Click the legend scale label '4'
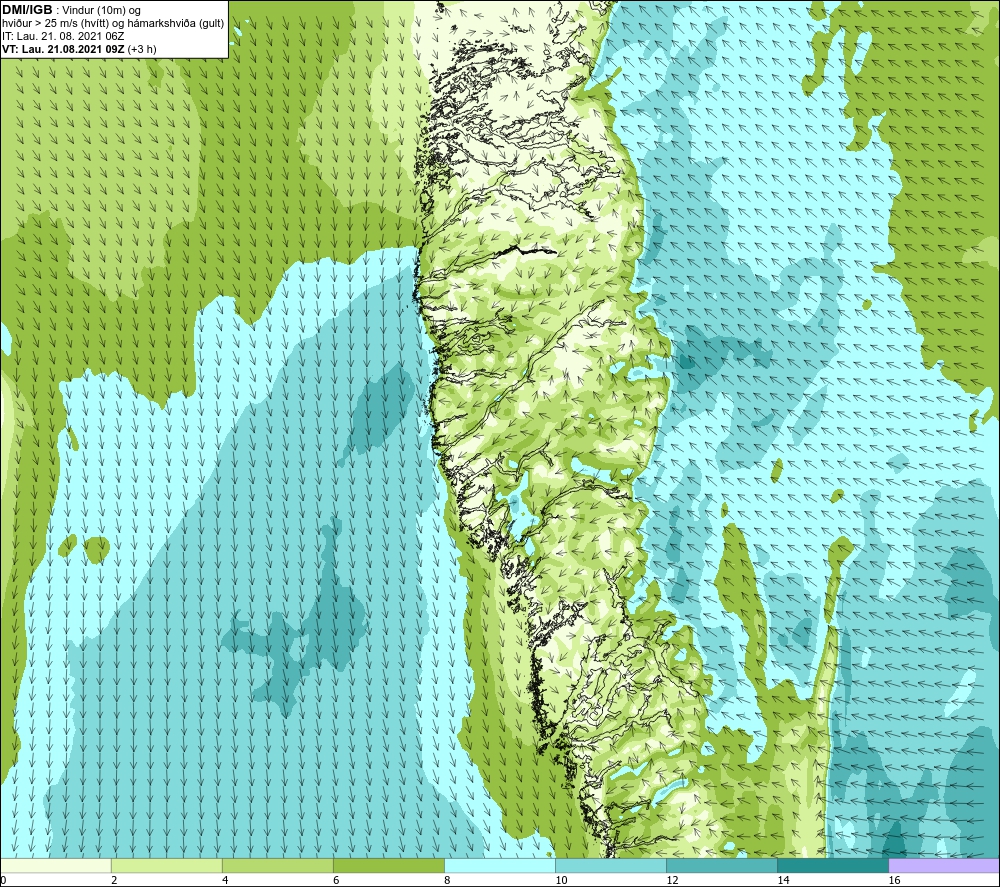Screen dimensions: 1000x887 pyautogui.click(x=225, y=880)
